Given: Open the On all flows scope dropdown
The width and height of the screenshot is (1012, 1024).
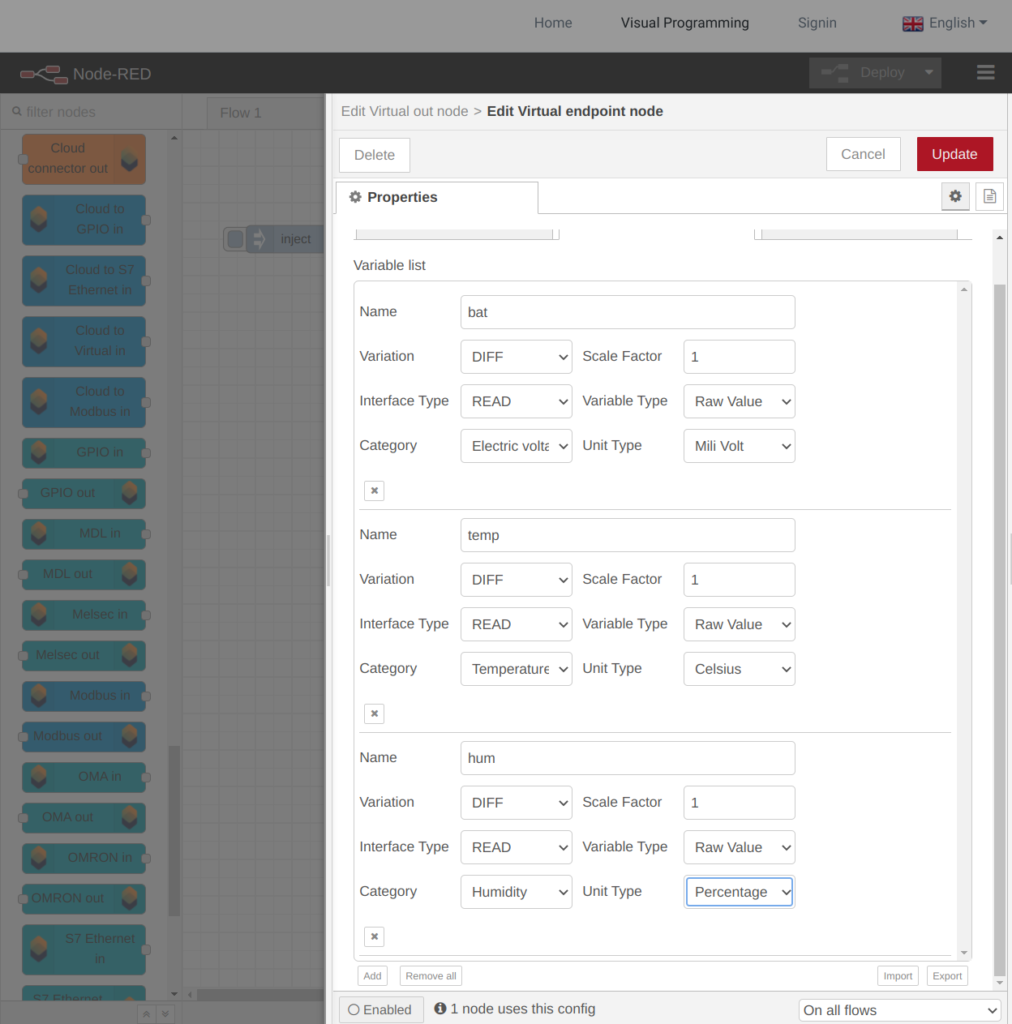Looking at the screenshot, I should click(900, 1010).
